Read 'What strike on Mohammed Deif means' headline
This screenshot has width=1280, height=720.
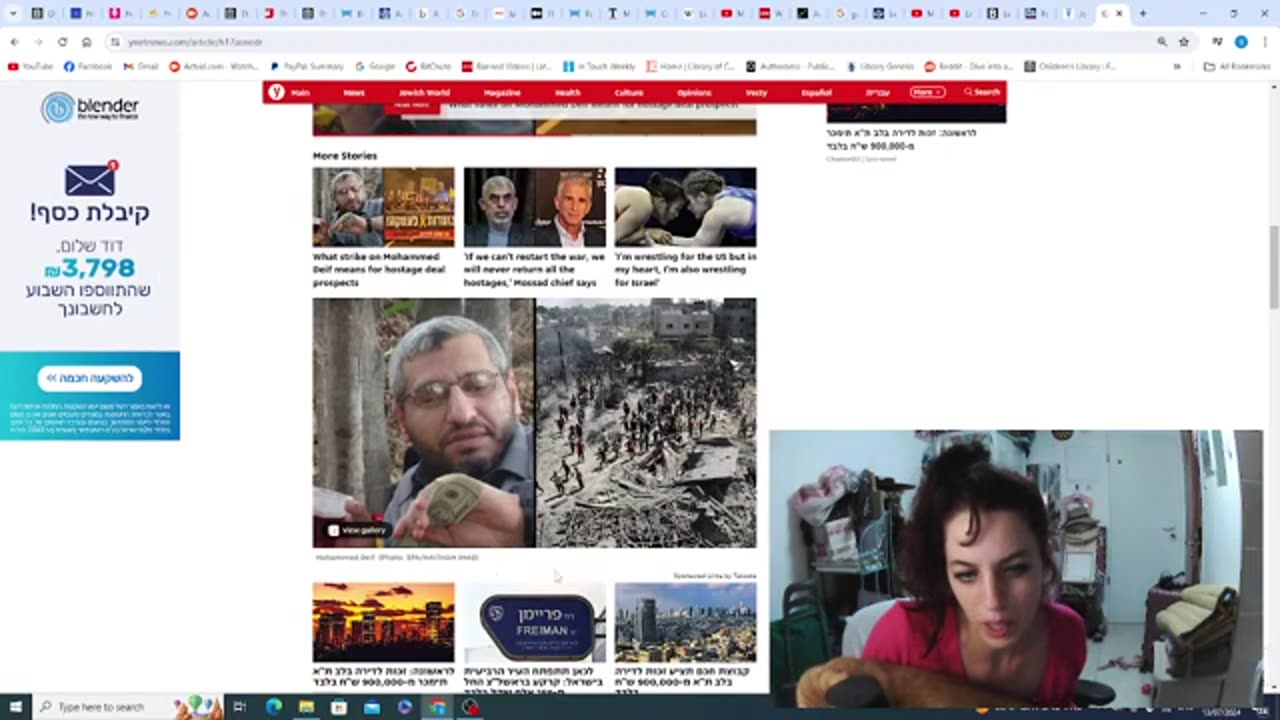tap(380, 270)
